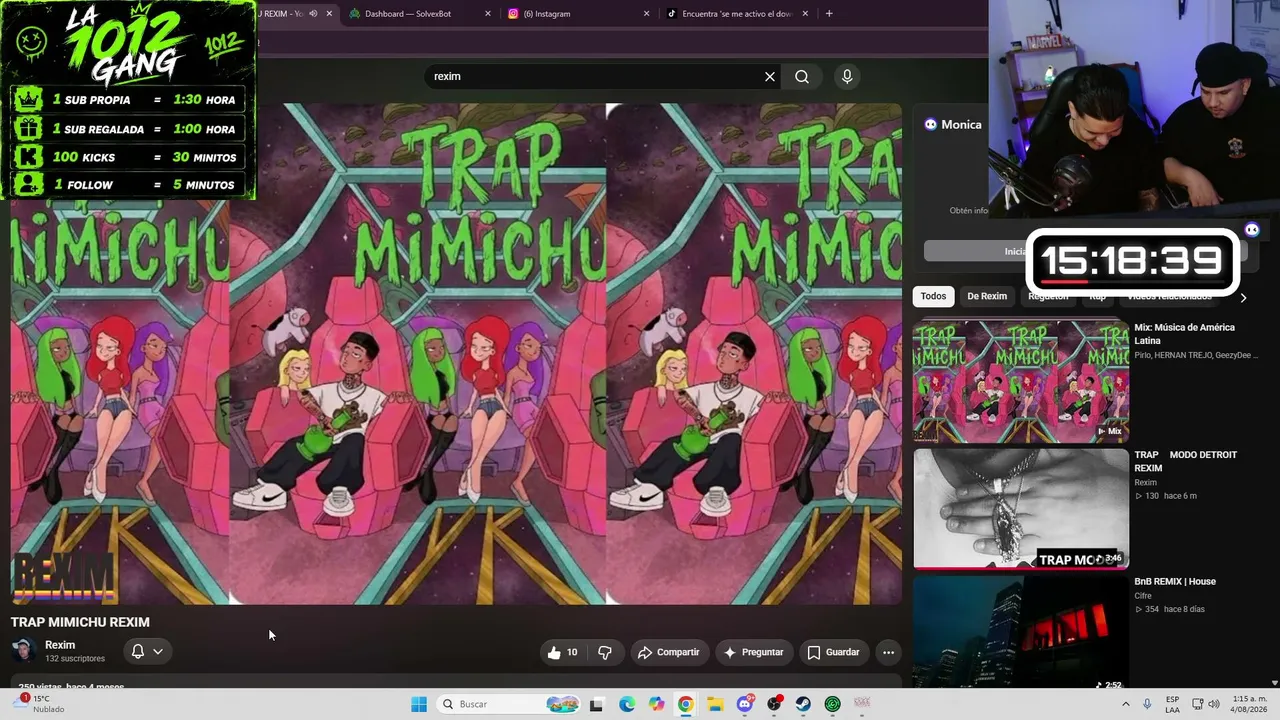Click the Monica extension logo
This screenshot has width=1280, height=720.
pos(930,125)
